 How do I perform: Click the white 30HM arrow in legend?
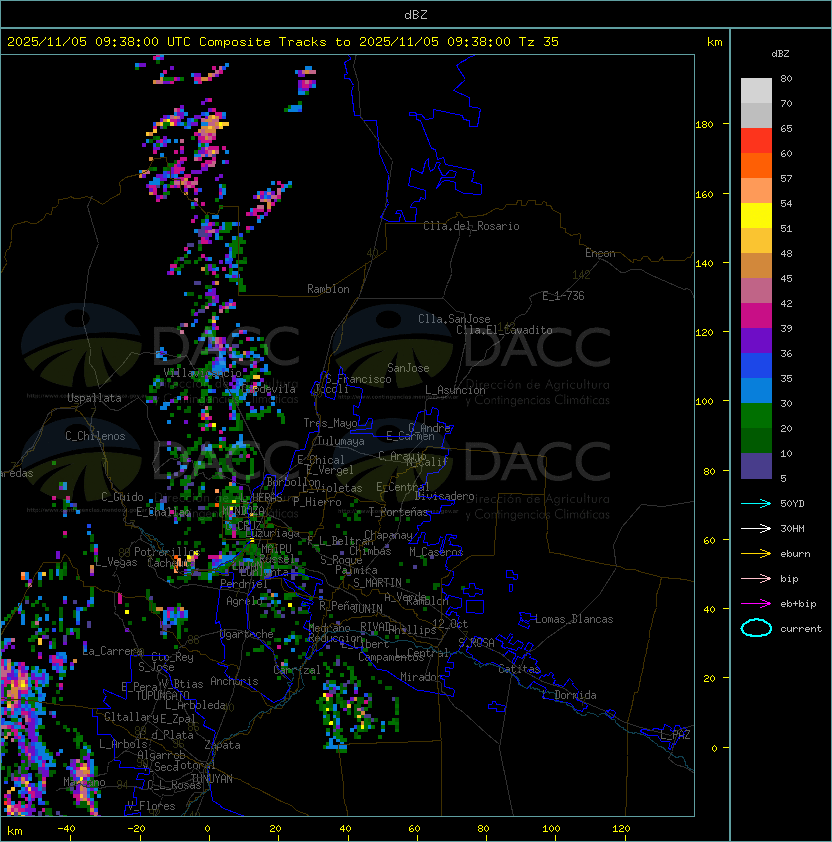point(756,528)
